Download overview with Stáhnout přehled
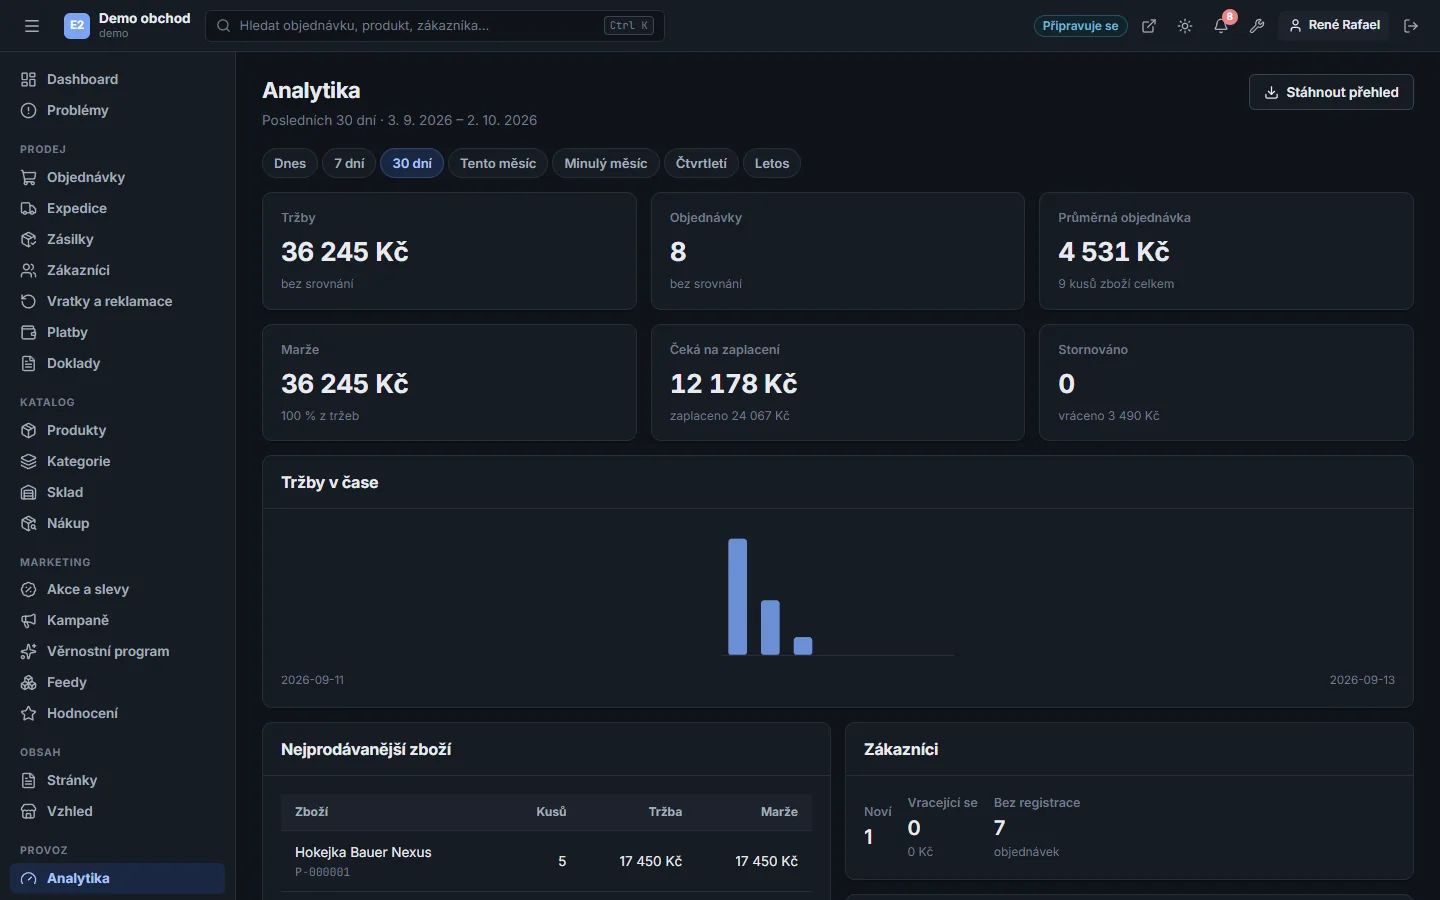The height and width of the screenshot is (900, 1440). [x=1331, y=92]
